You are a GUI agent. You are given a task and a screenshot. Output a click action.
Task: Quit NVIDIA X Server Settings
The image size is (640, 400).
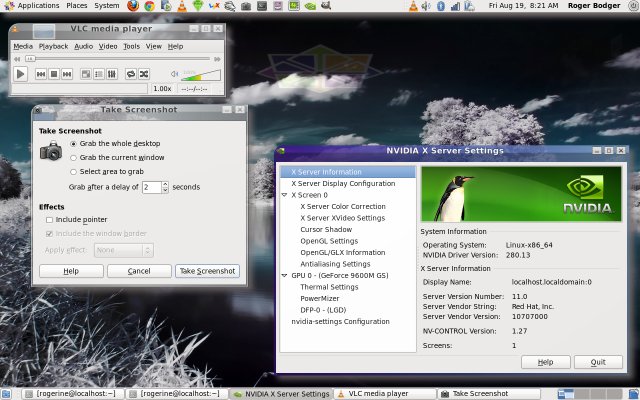[x=598, y=362]
